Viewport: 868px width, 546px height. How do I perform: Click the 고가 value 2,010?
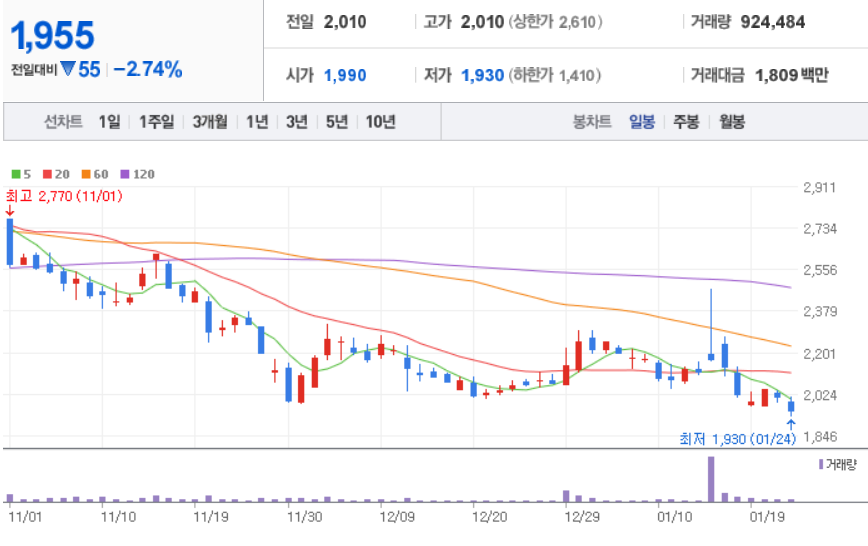[482, 22]
